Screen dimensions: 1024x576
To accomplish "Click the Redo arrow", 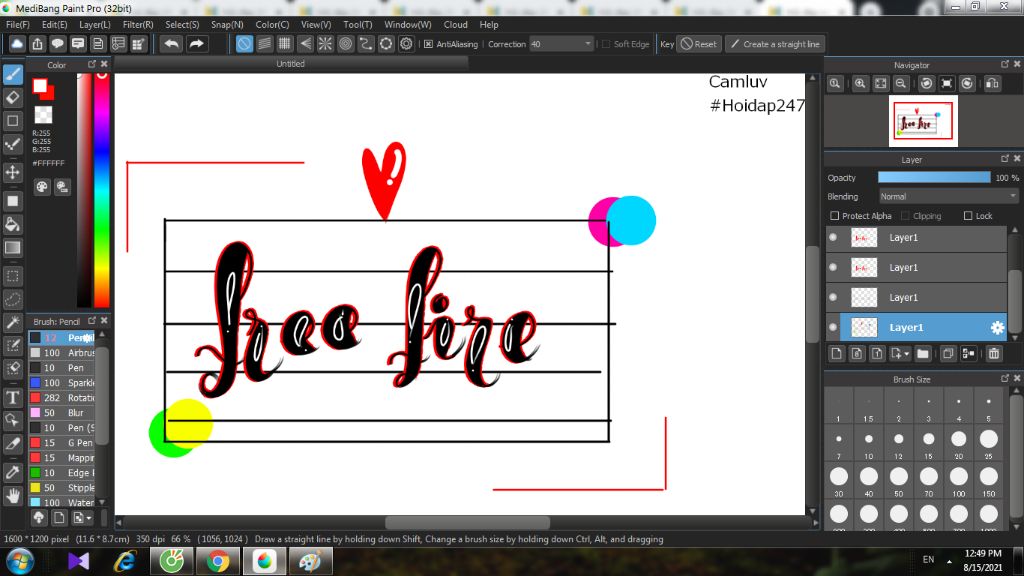I will click(x=196, y=44).
